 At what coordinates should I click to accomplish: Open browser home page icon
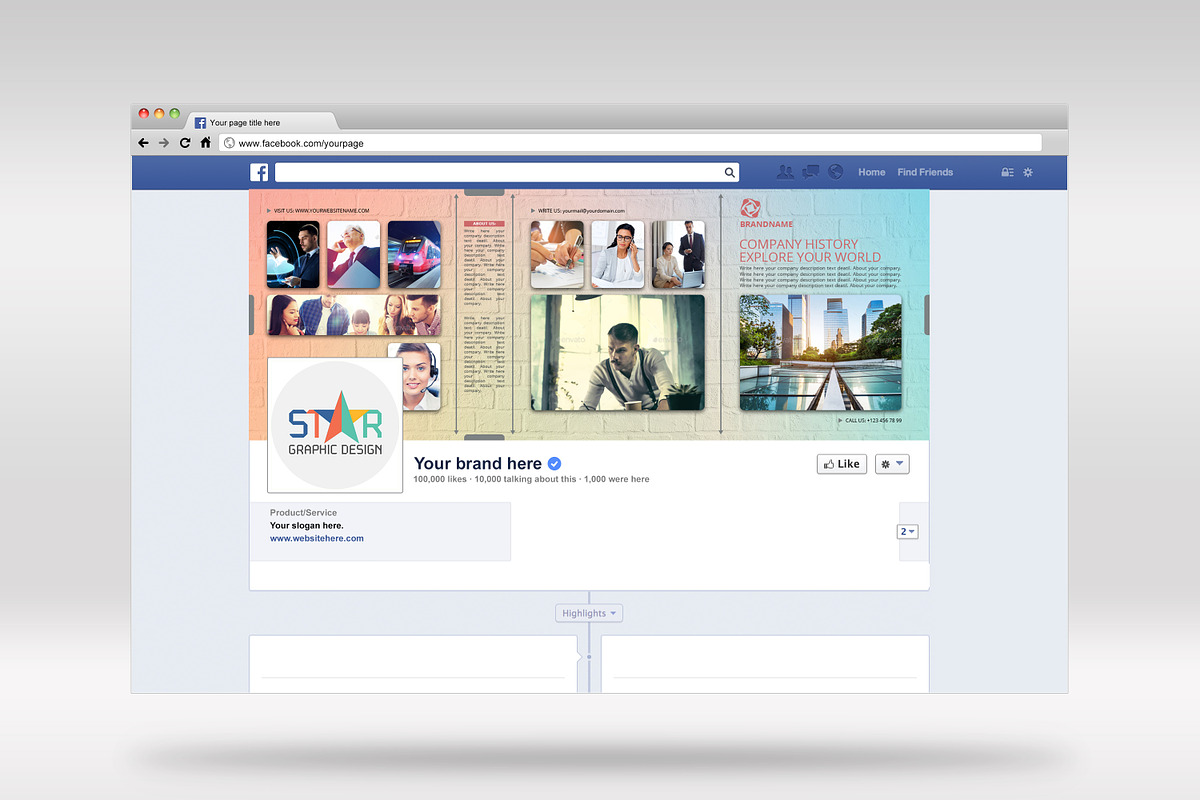pos(205,143)
